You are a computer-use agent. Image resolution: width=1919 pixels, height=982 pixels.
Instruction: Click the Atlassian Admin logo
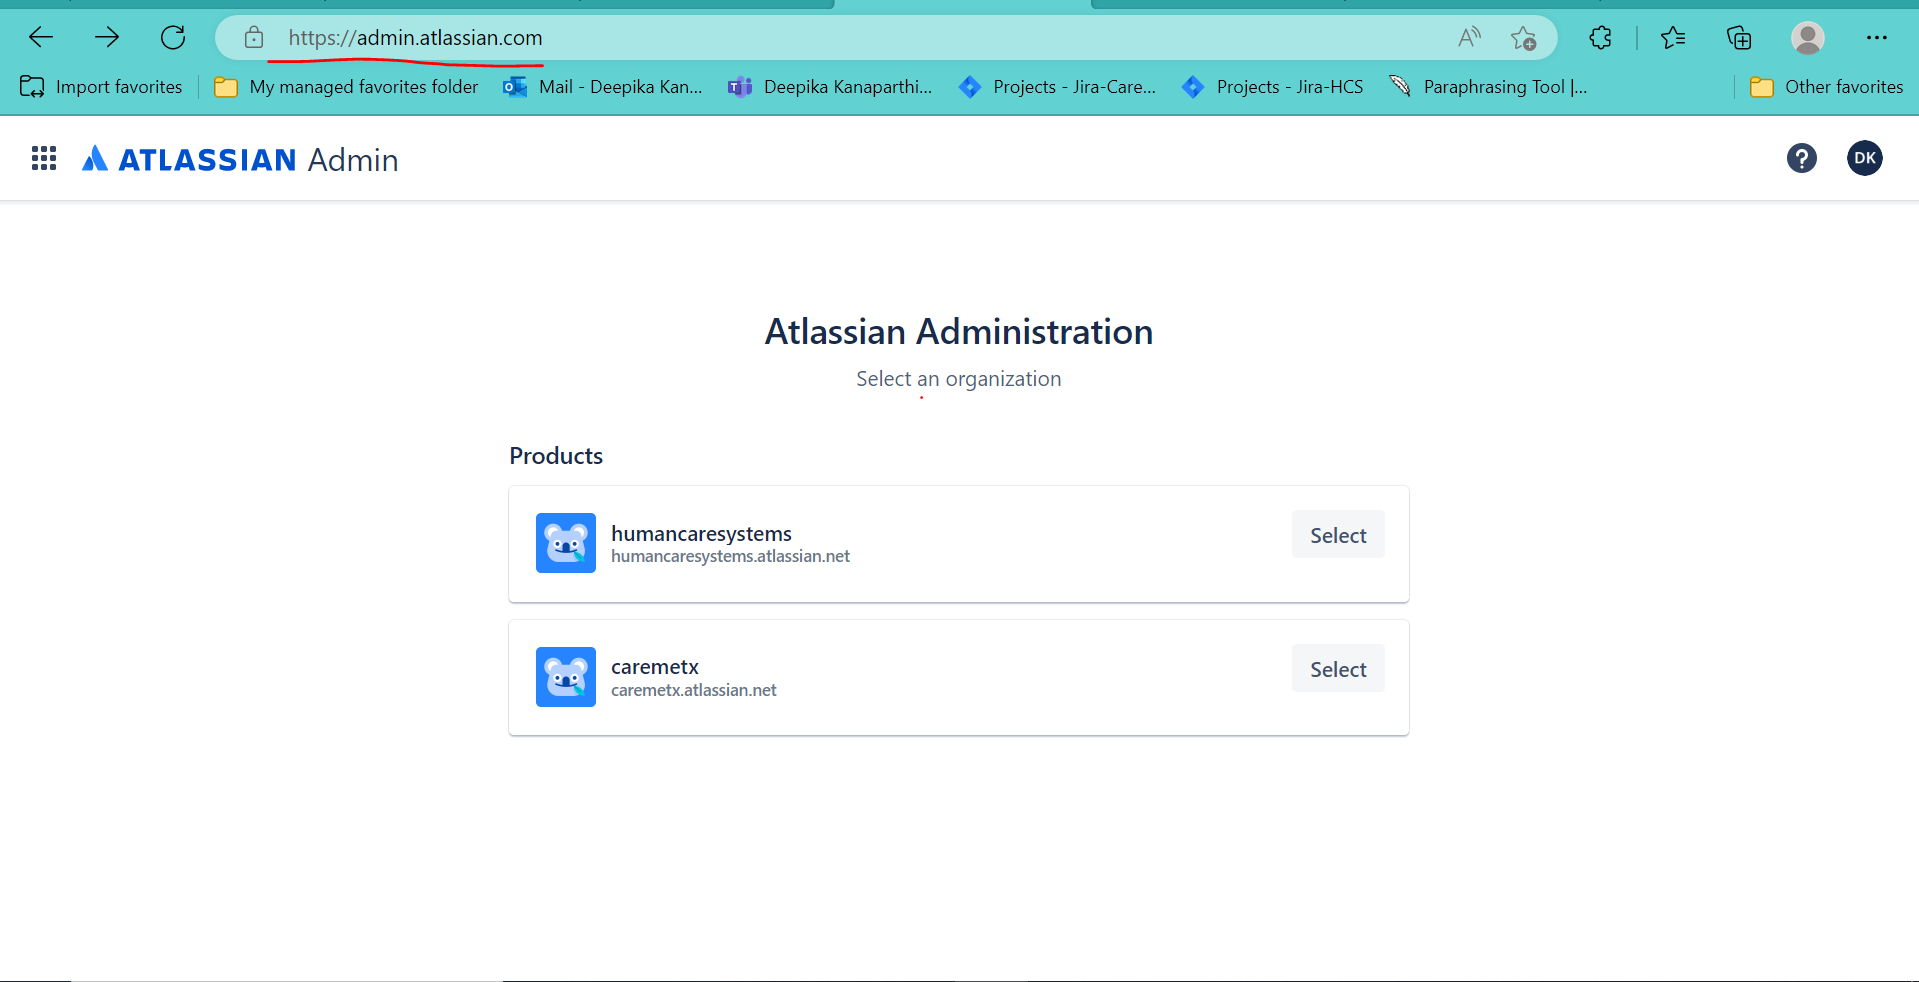(238, 158)
